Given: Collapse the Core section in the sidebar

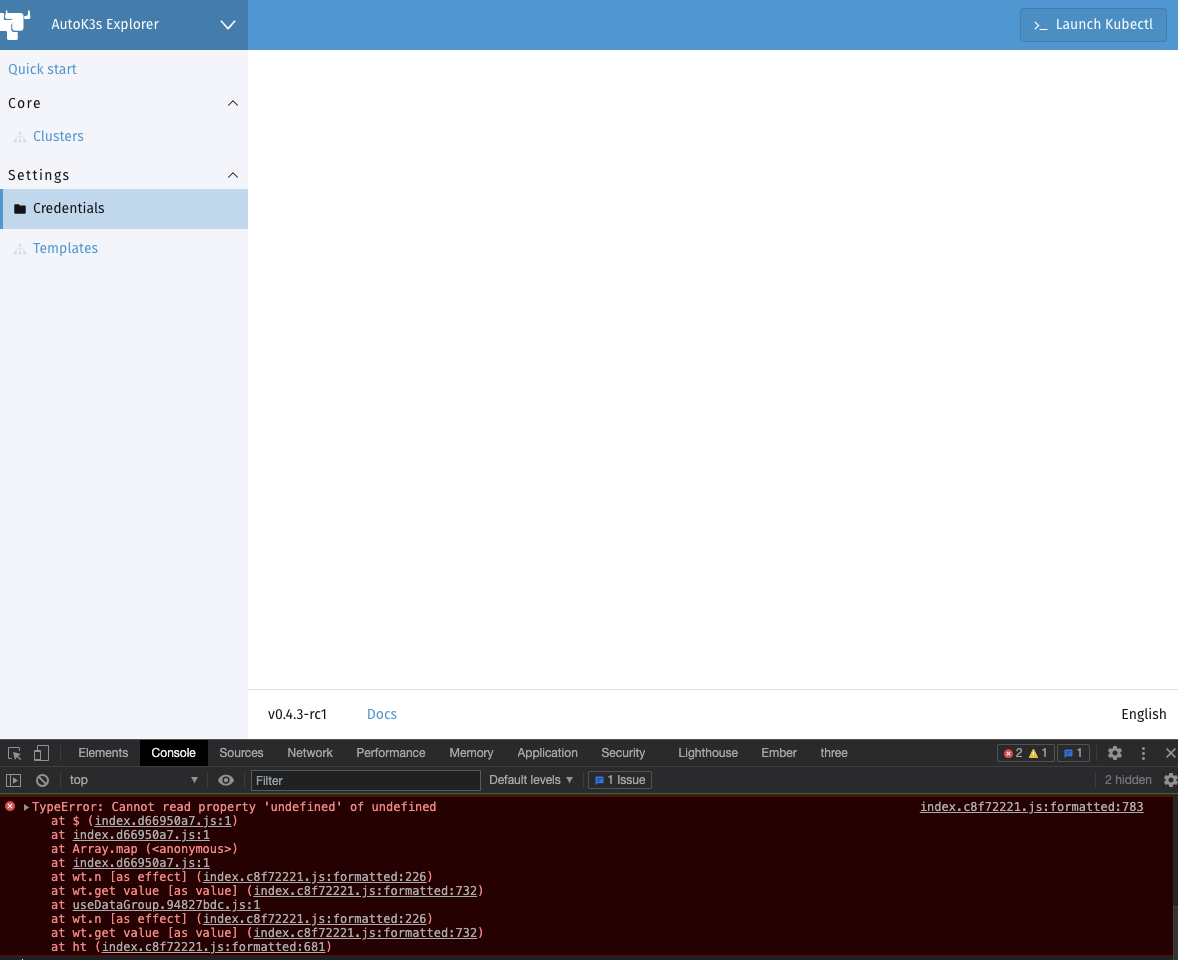Looking at the screenshot, I should click(x=233, y=103).
